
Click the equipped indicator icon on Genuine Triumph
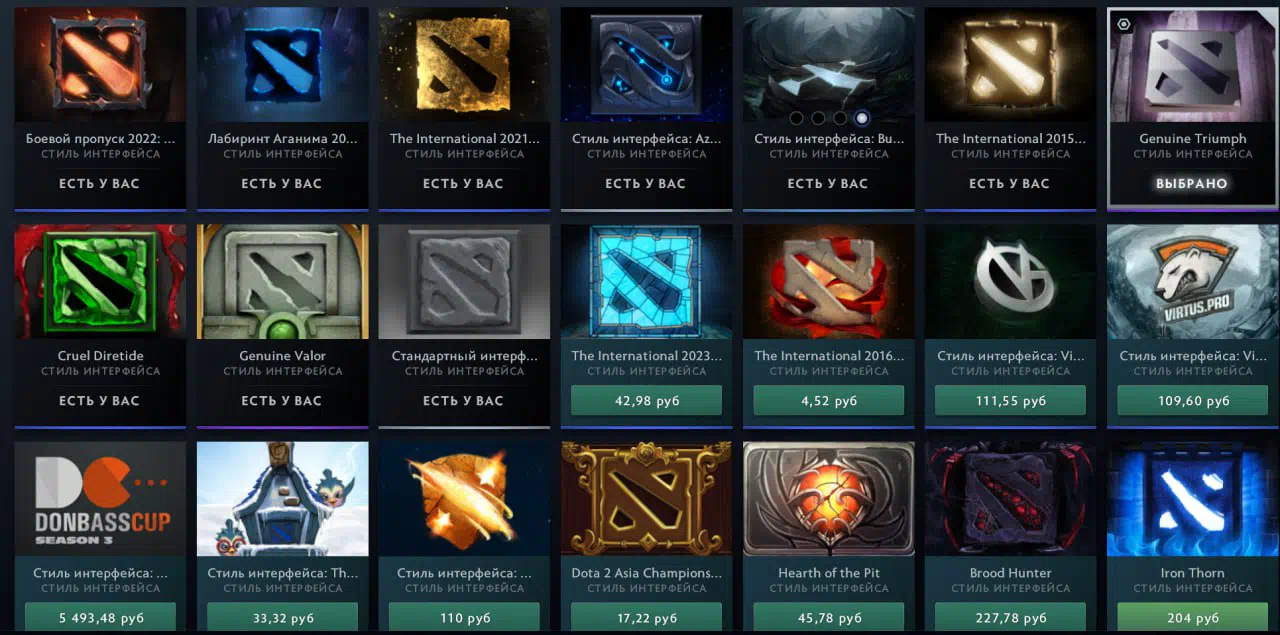coord(1124,23)
